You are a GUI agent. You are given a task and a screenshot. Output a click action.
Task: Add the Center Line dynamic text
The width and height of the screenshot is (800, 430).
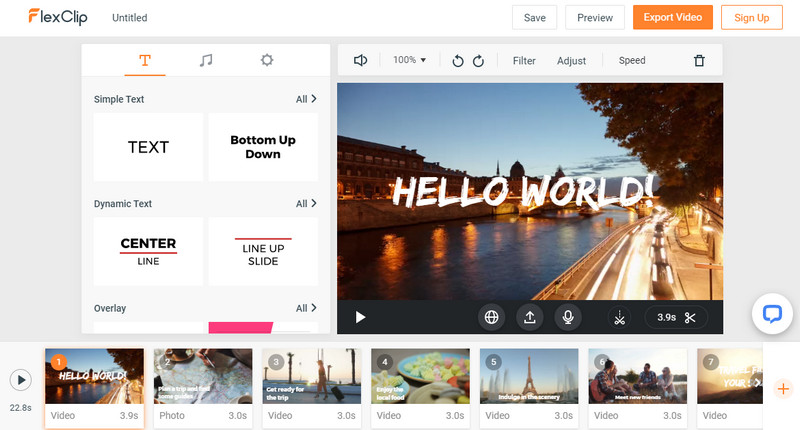[148, 251]
